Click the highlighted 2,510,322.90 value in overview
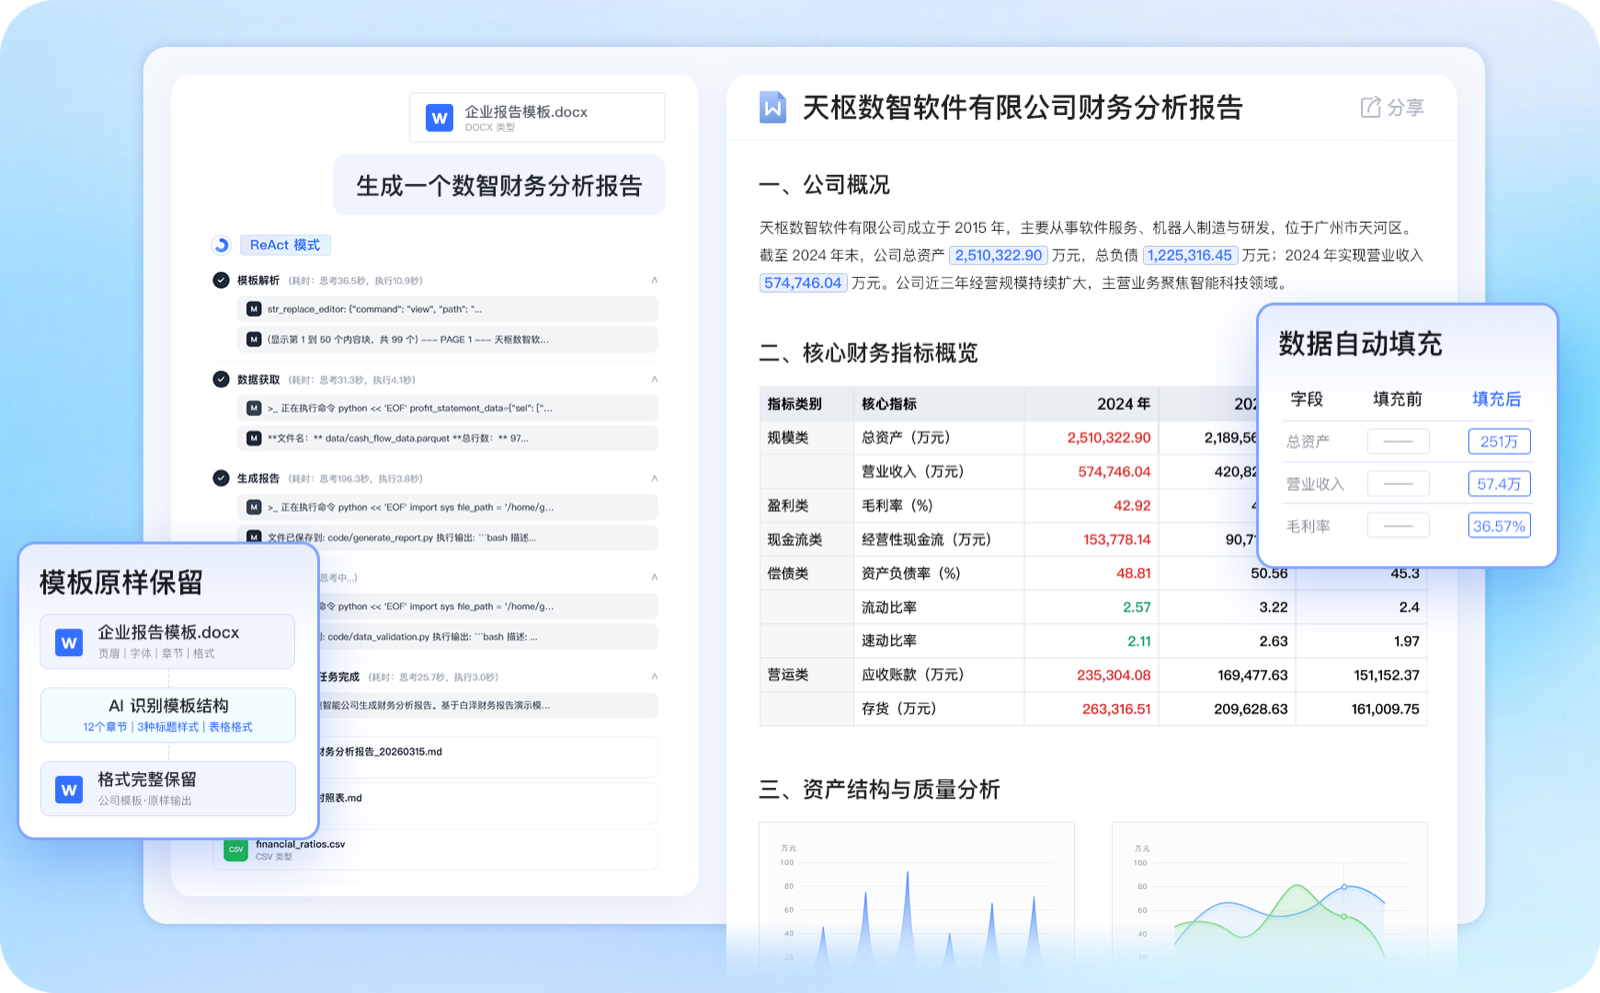The height and width of the screenshot is (993, 1600). tap(998, 255)
